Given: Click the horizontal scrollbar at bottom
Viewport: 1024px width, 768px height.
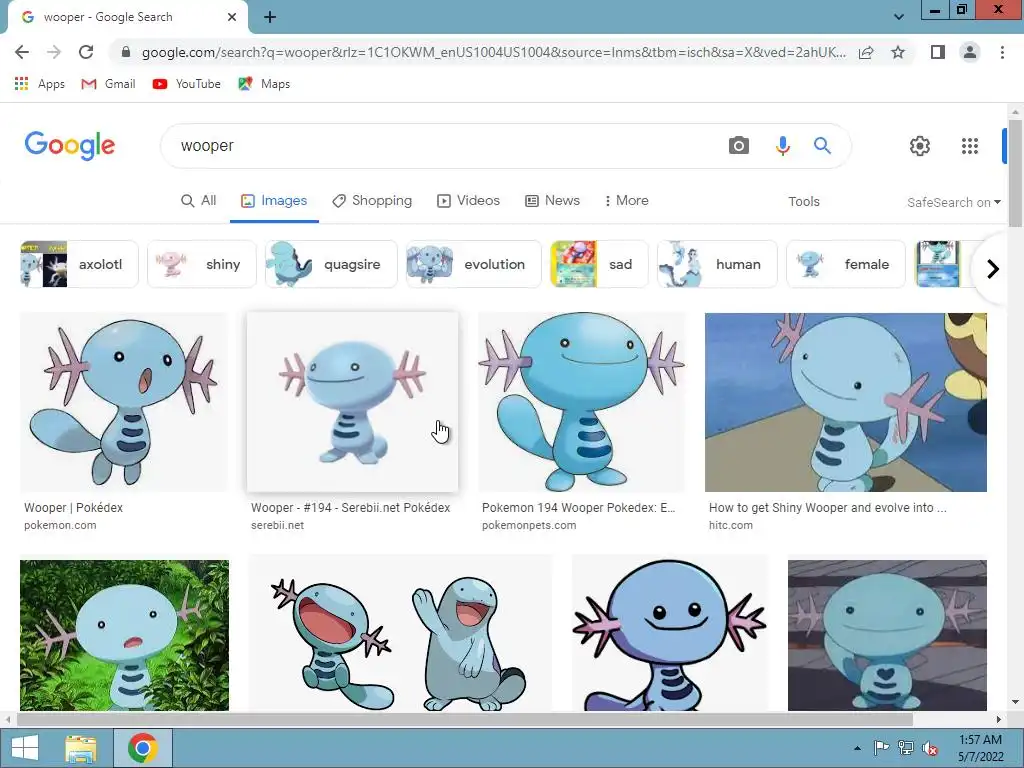Looking at the screenshot, I should coord(464,719).
